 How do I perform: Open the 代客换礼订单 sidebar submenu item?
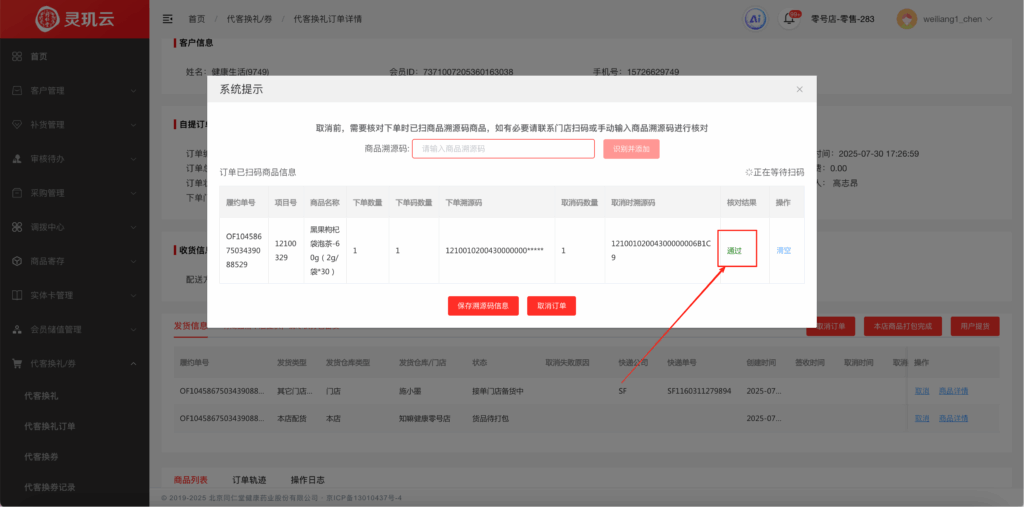pos(50,426)
